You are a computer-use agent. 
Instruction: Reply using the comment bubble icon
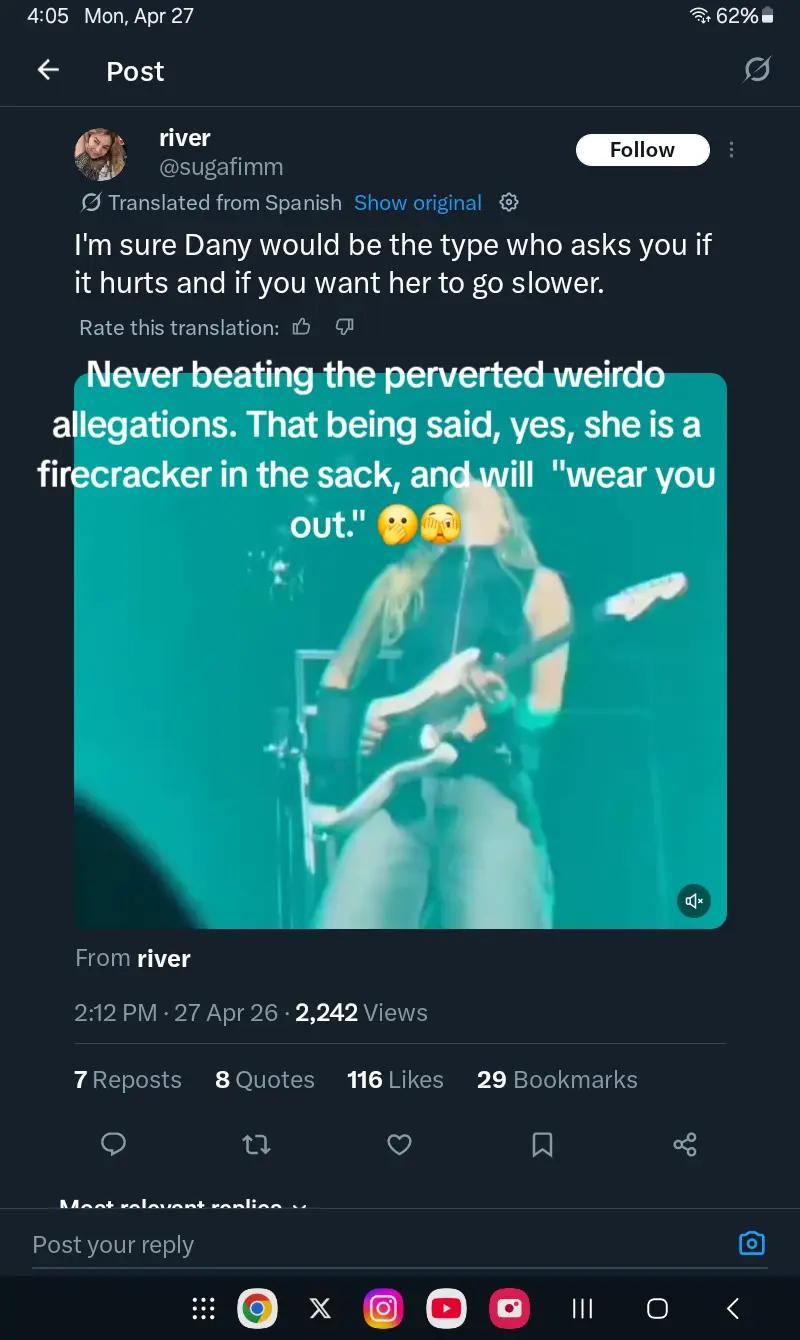(x=114, y=1144)
